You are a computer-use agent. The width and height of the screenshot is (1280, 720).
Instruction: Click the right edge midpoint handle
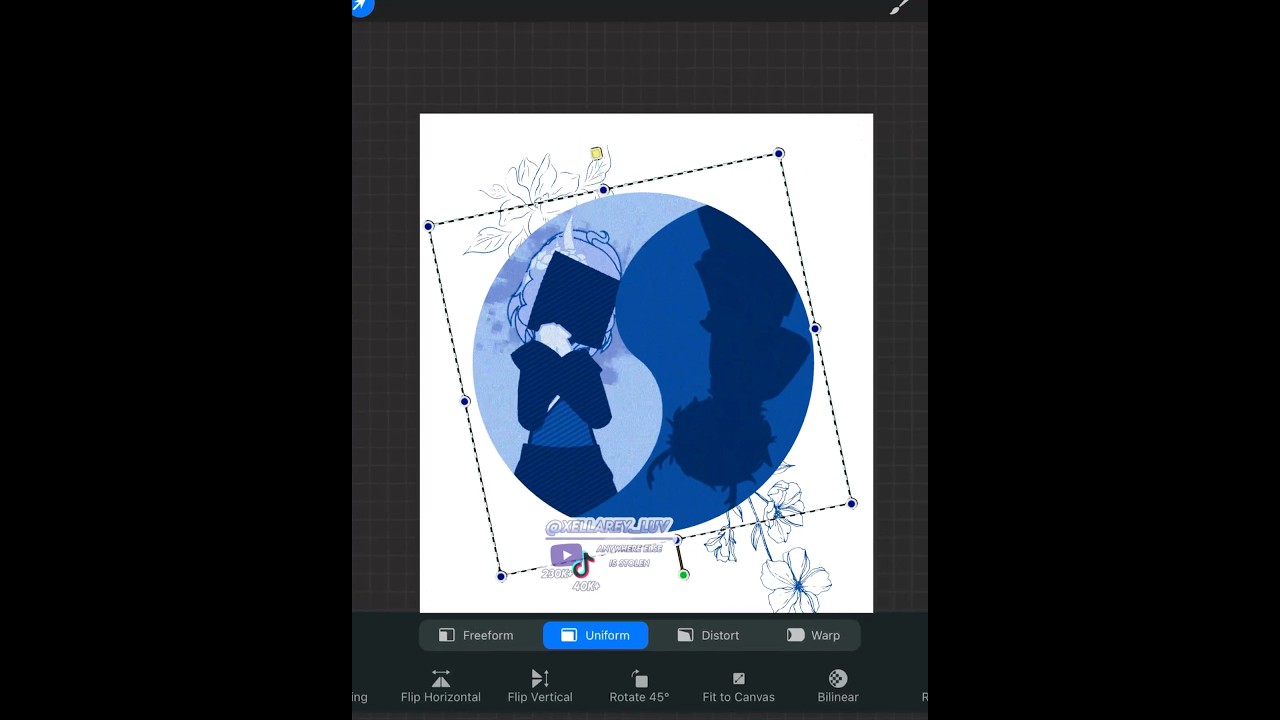[815, 328]
